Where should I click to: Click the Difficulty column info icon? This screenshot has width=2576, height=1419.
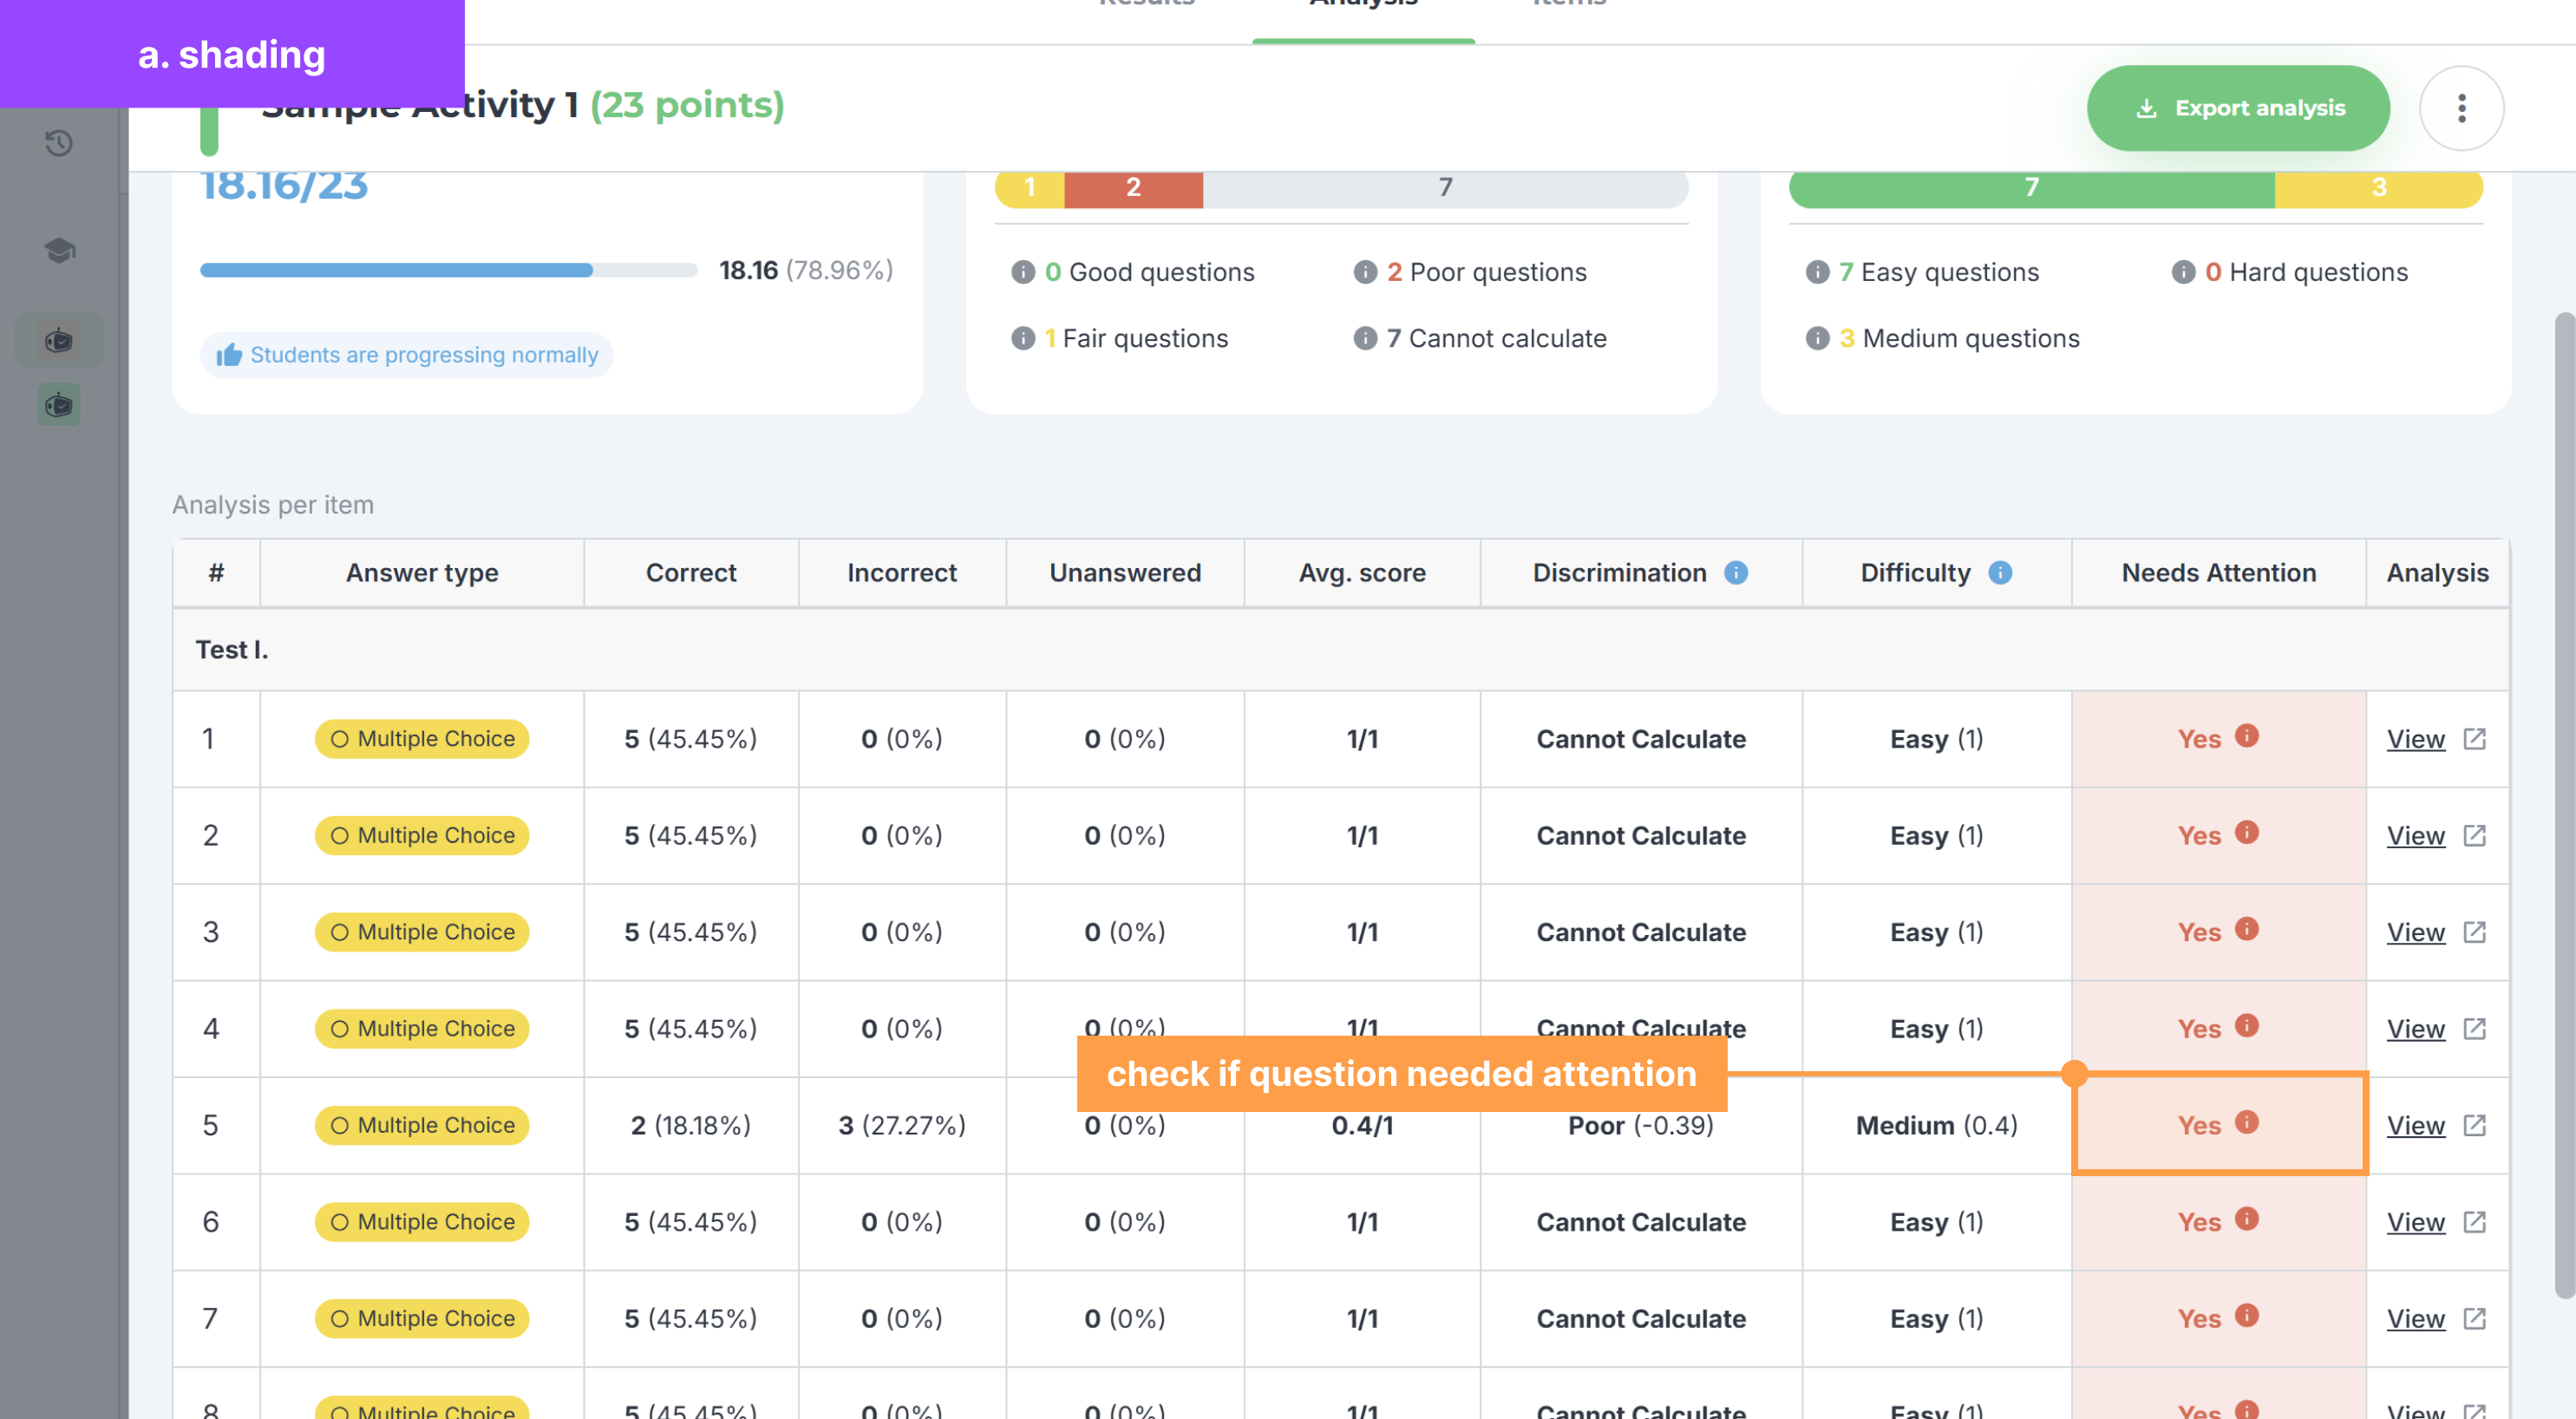point(2000,572)
